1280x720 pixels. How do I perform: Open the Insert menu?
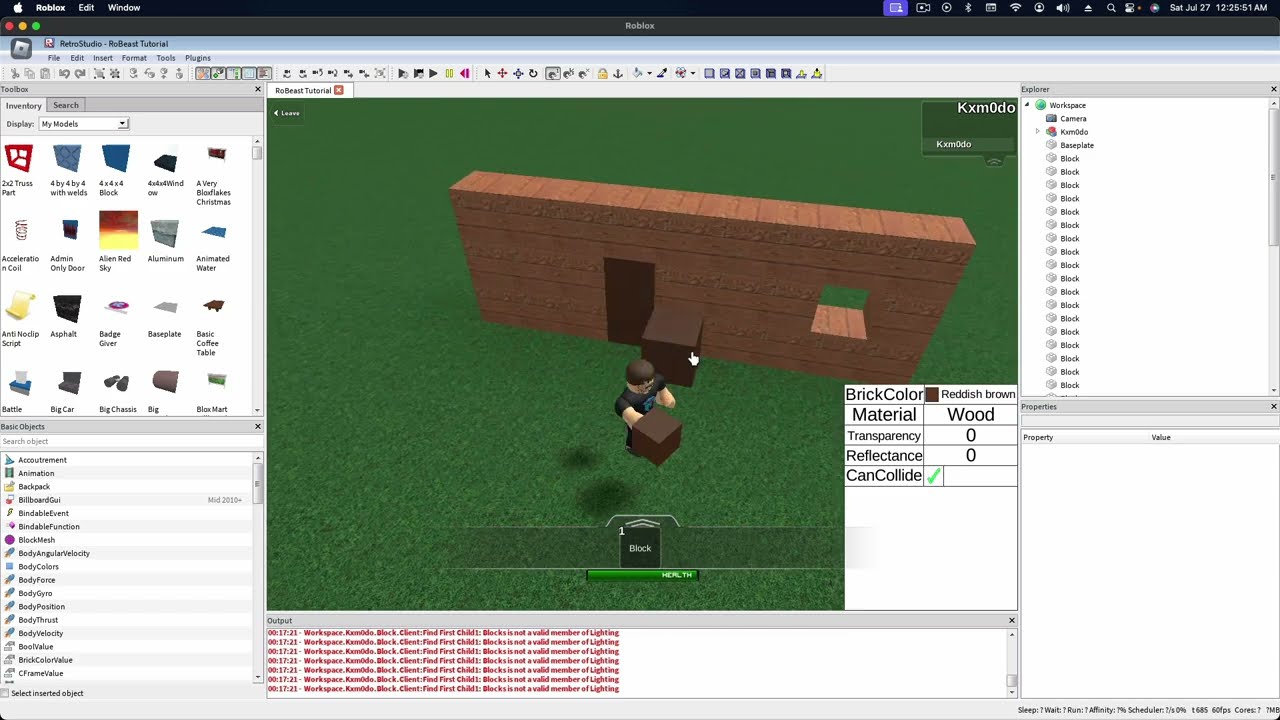103,58
